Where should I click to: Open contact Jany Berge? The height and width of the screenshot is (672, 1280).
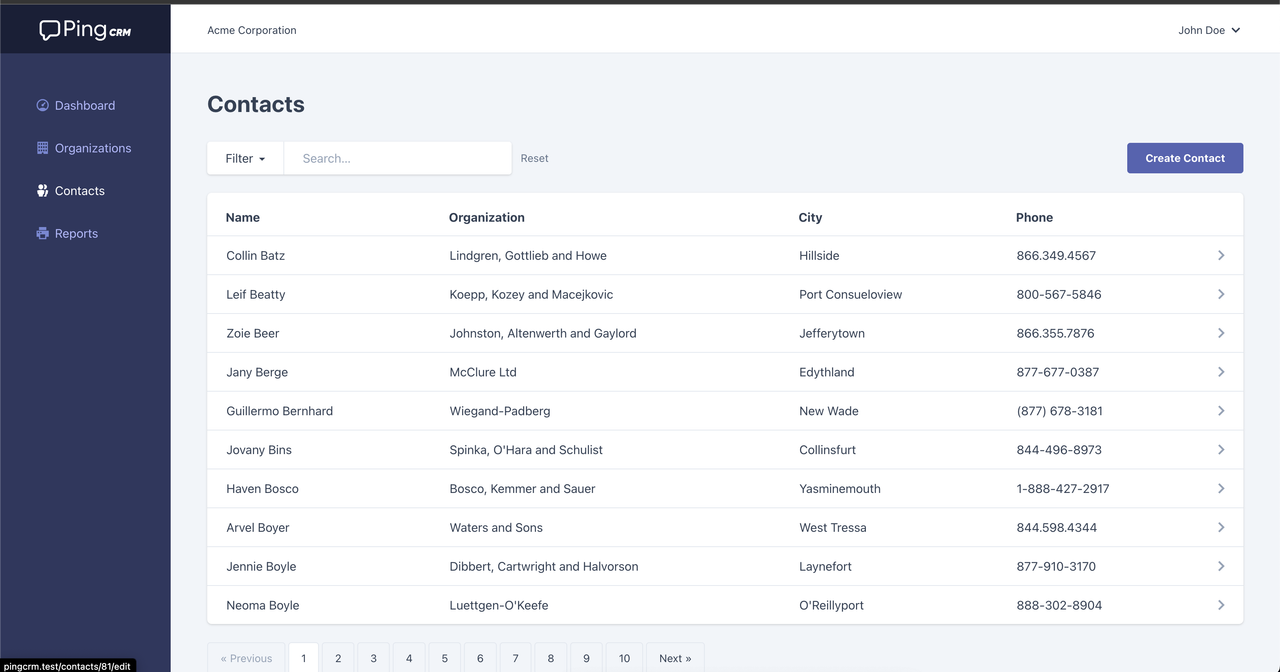click(257, 372)
